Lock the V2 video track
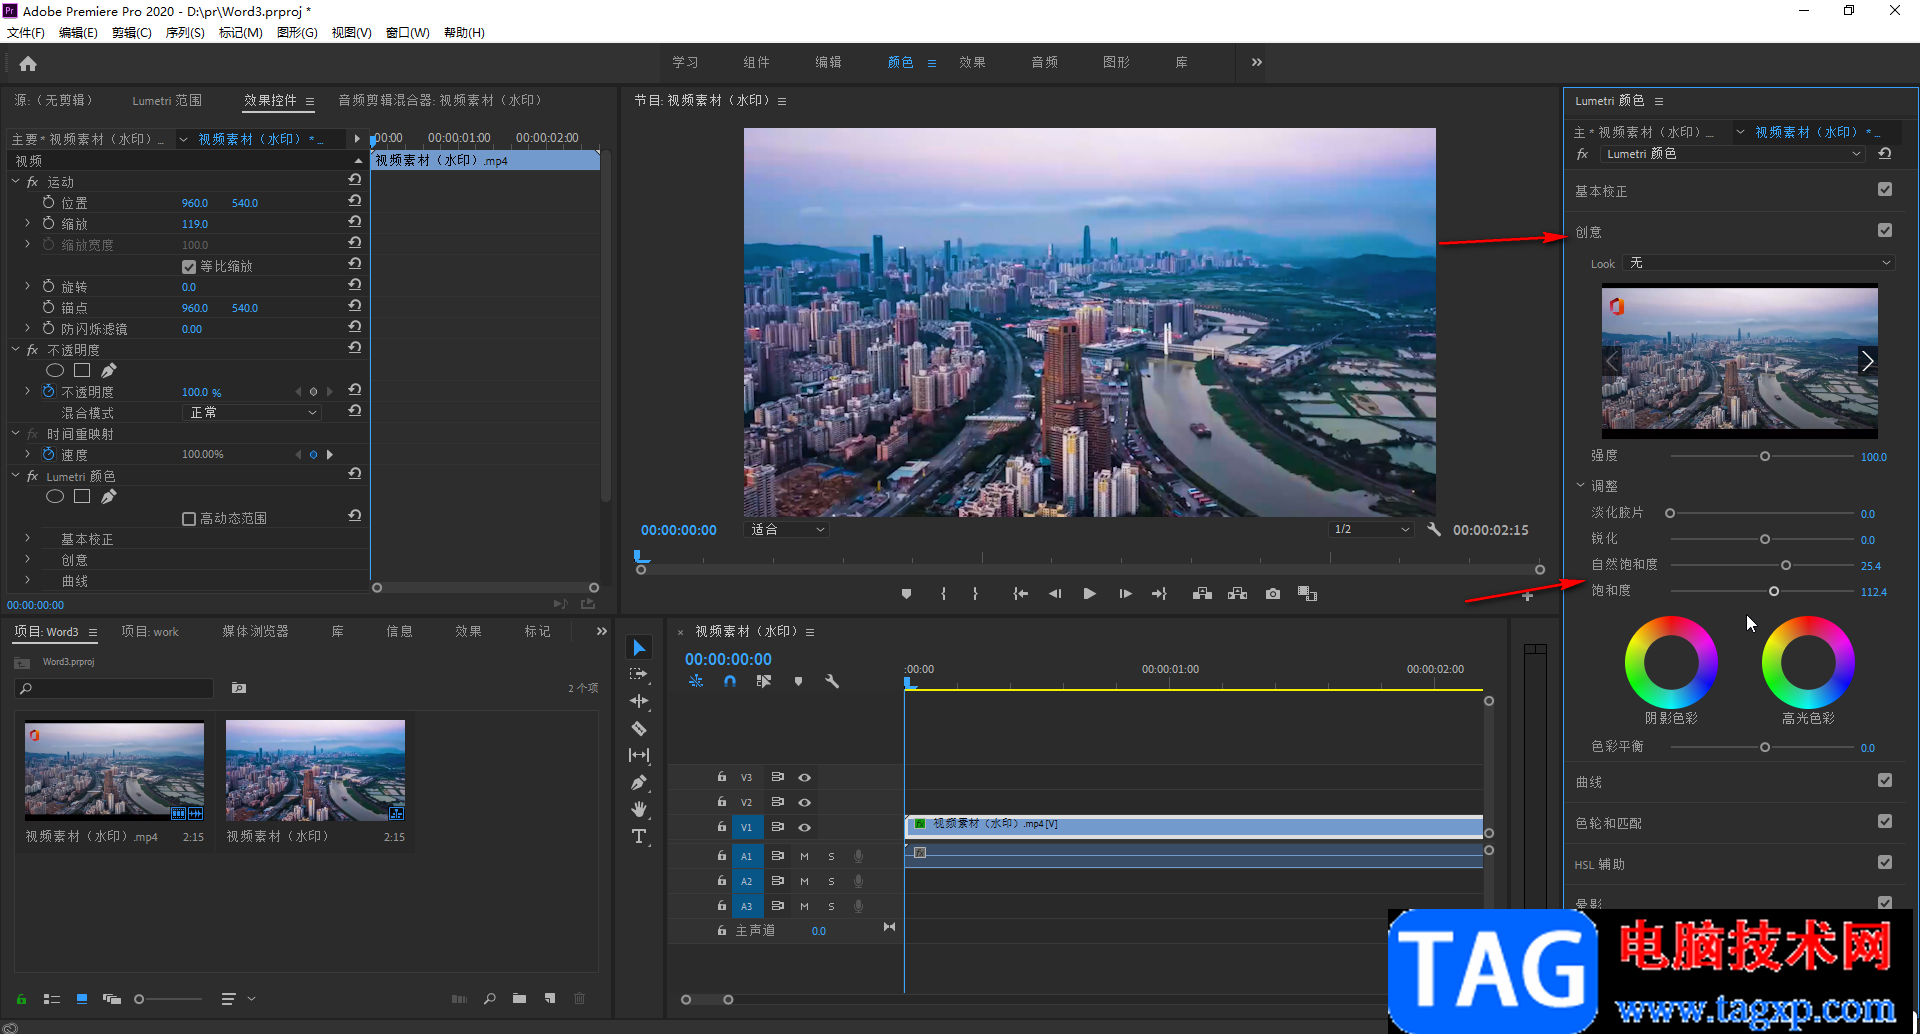The height and width of the screenshot is (1034, 1920). 721,802
